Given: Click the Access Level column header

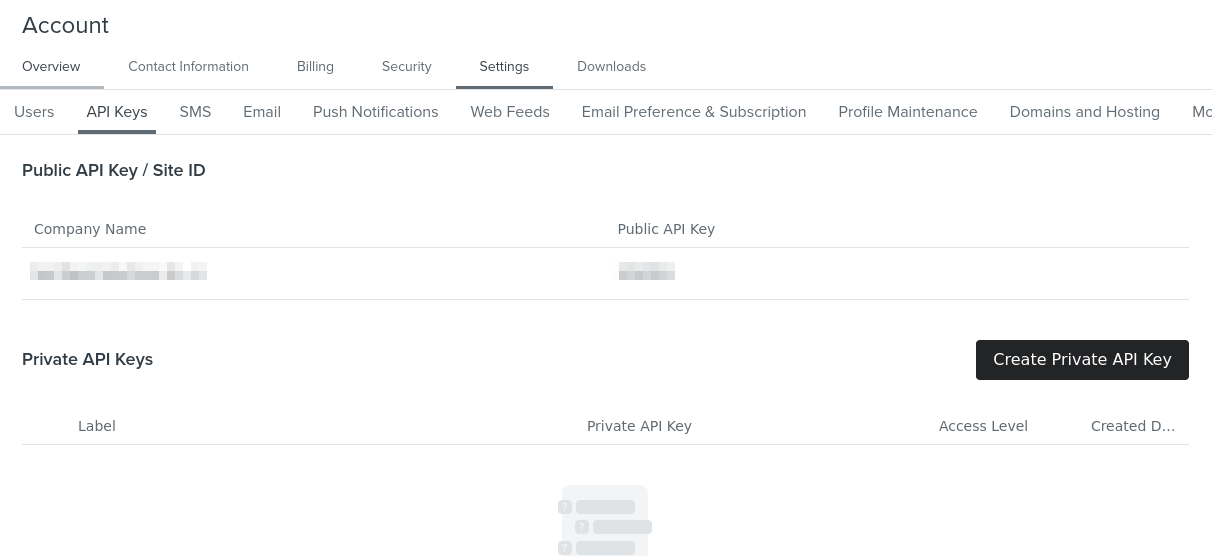Looking at the screenshot, I should point(983,426).
